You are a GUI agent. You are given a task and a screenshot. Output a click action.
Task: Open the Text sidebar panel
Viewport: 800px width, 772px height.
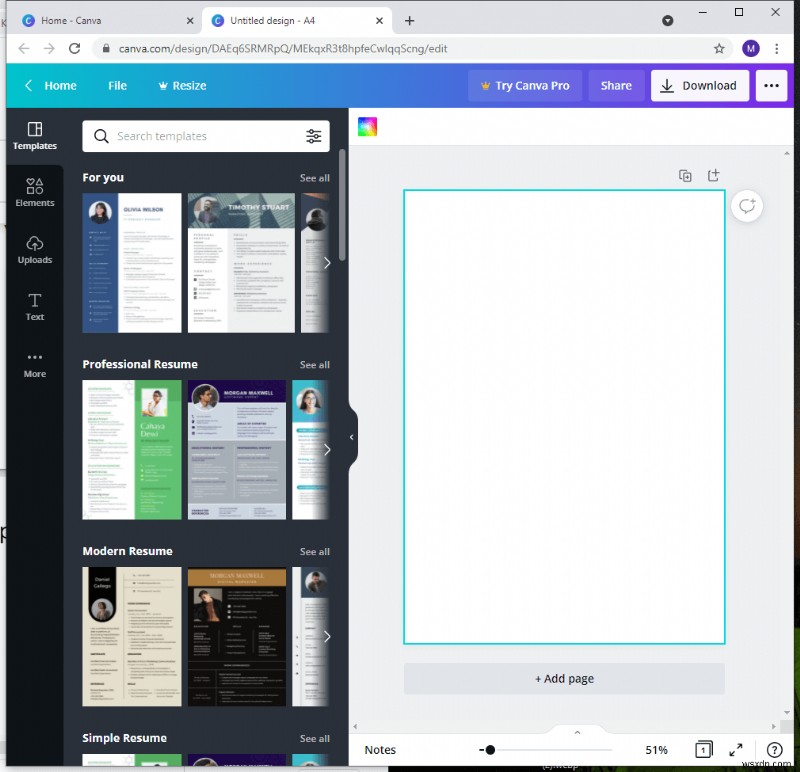tap(35, 307)
